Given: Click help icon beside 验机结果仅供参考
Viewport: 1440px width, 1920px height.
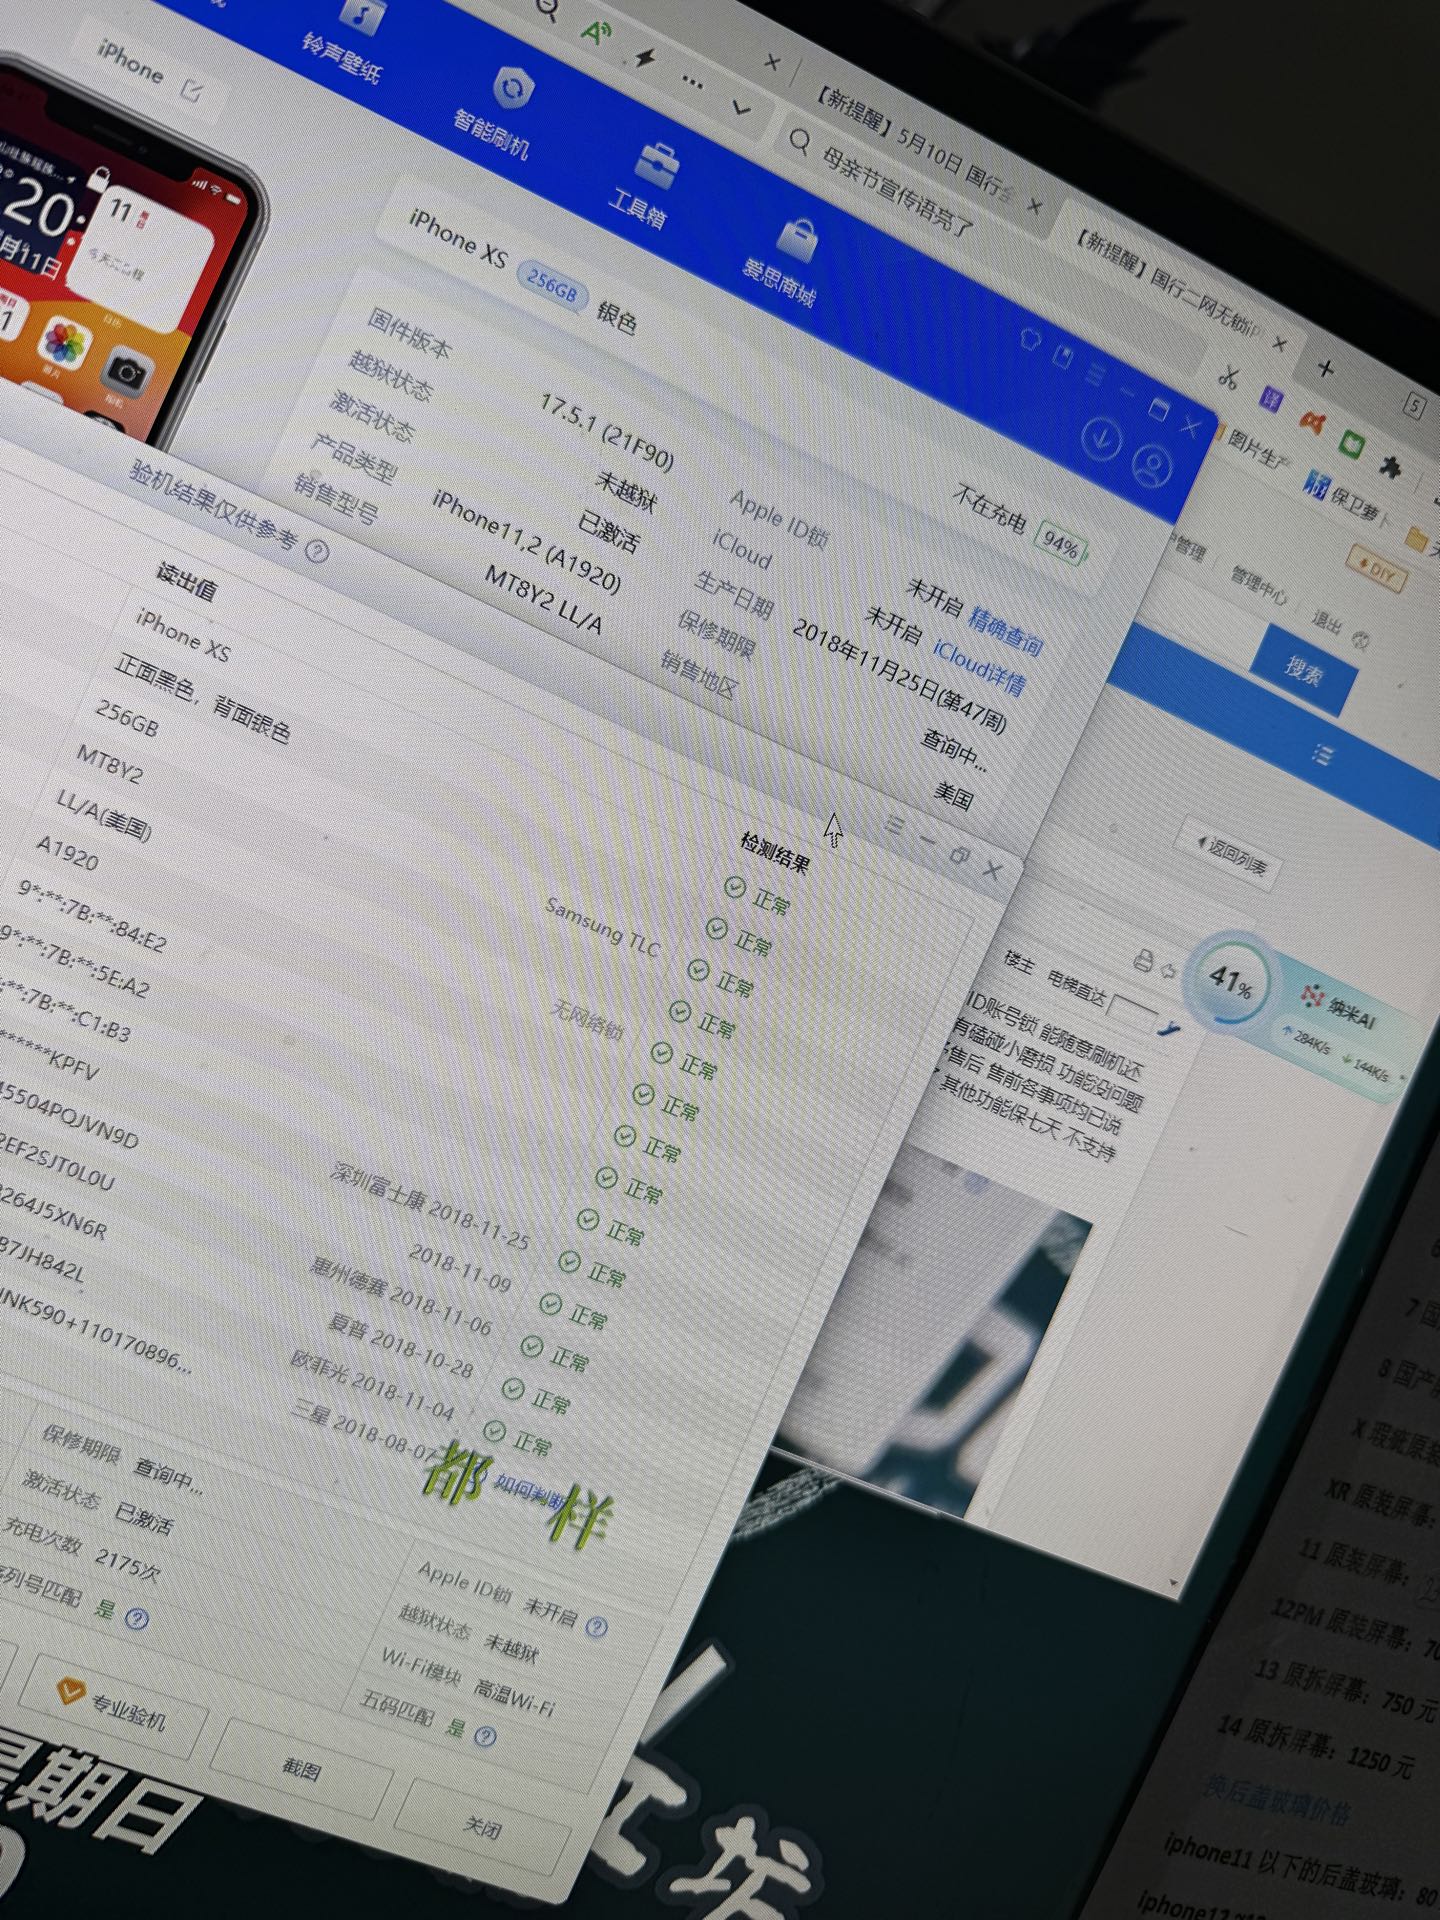Looking at the screenshot, I should pyautogui.click(x=317, y=551).
